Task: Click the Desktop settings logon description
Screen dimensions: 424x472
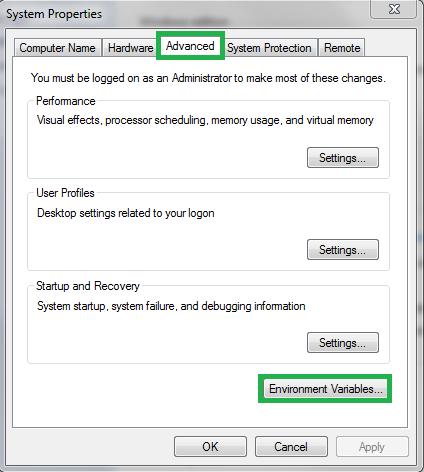Action: click(126, 213)
